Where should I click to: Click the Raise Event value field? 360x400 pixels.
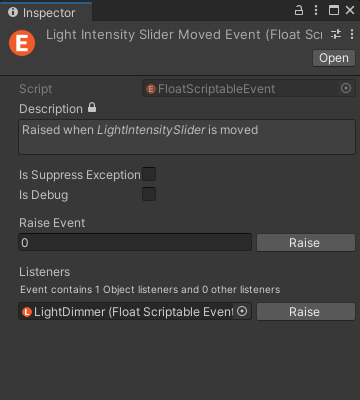(135, 242)
